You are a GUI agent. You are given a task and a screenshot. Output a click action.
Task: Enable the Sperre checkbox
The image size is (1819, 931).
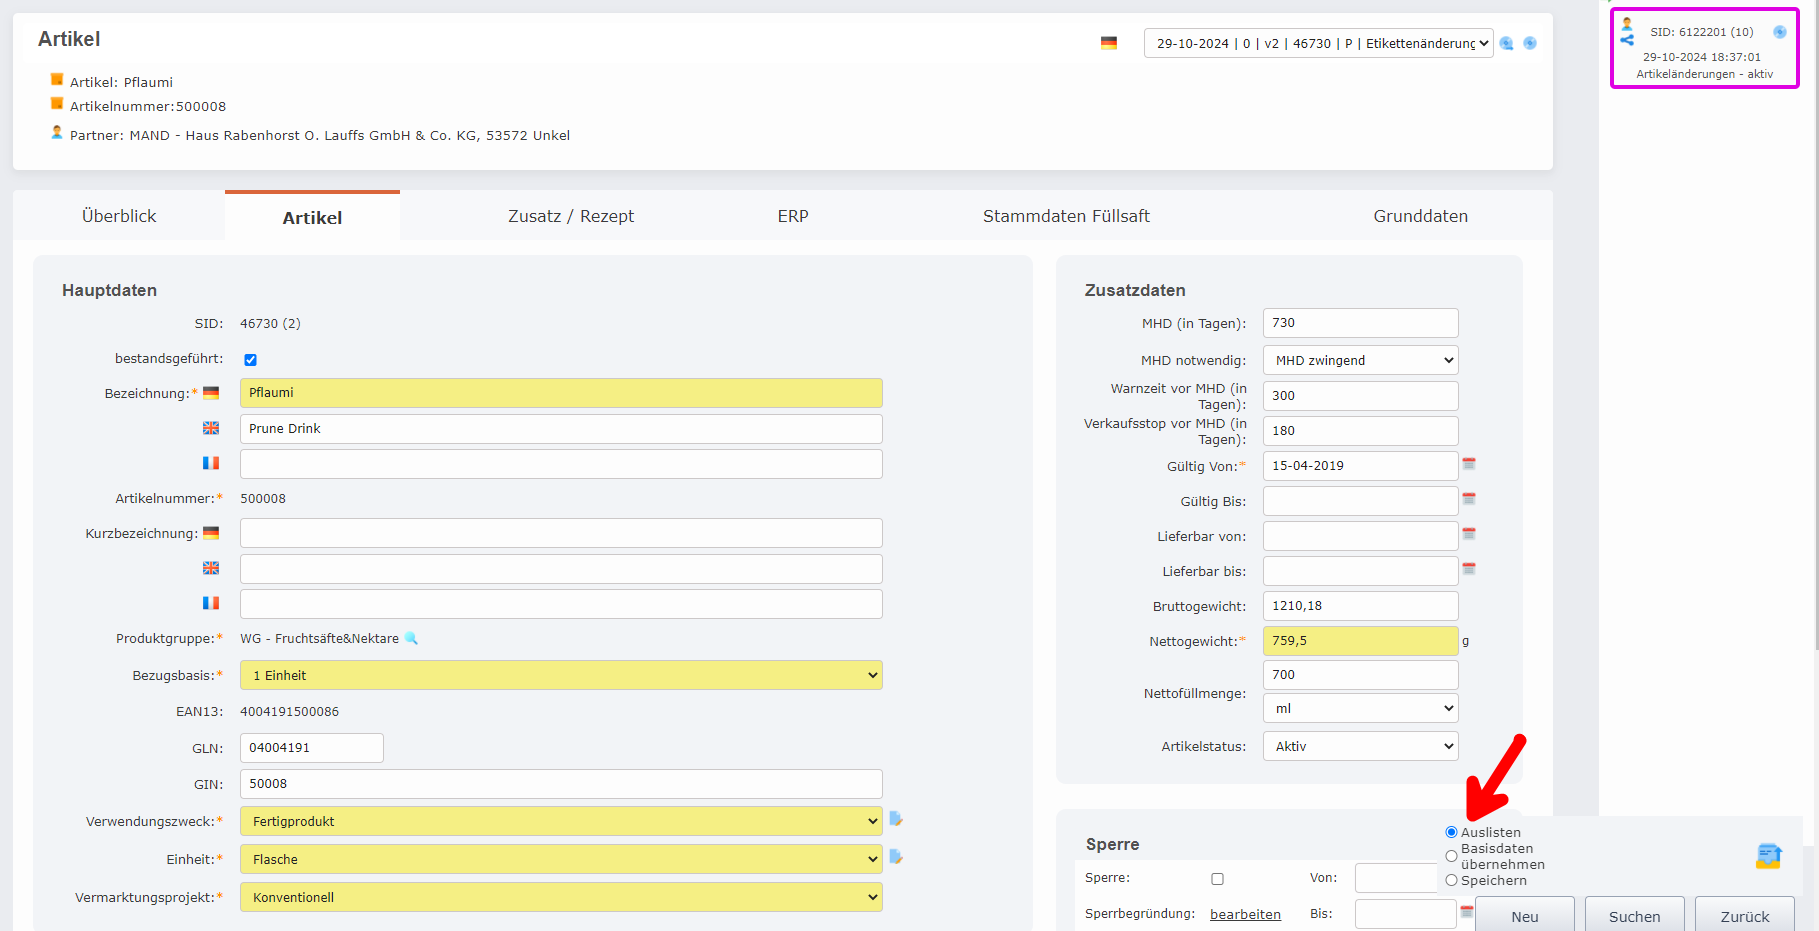1217,879
